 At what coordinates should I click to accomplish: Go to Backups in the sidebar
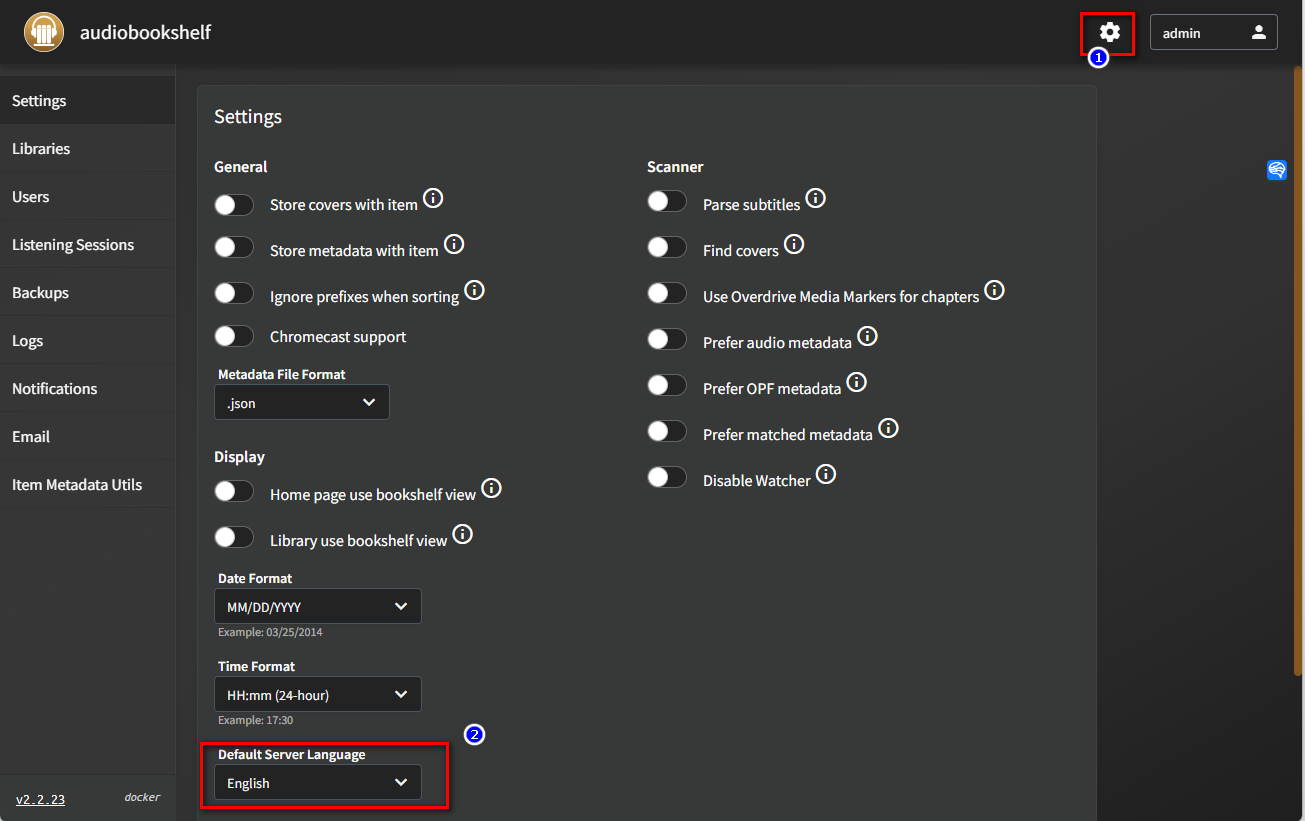tap(40, 293)
